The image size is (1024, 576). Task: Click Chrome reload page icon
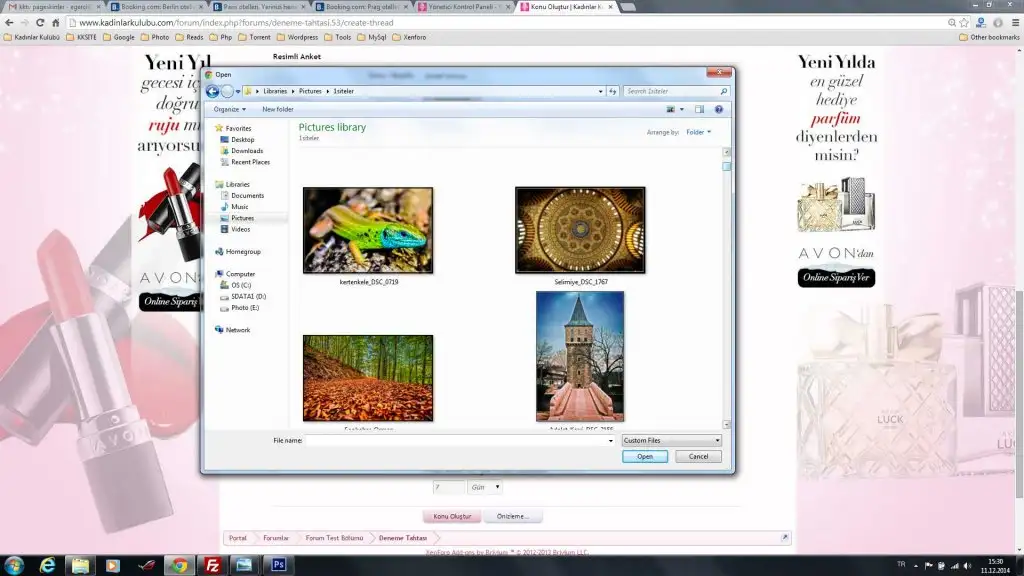(x=40, y=23)
